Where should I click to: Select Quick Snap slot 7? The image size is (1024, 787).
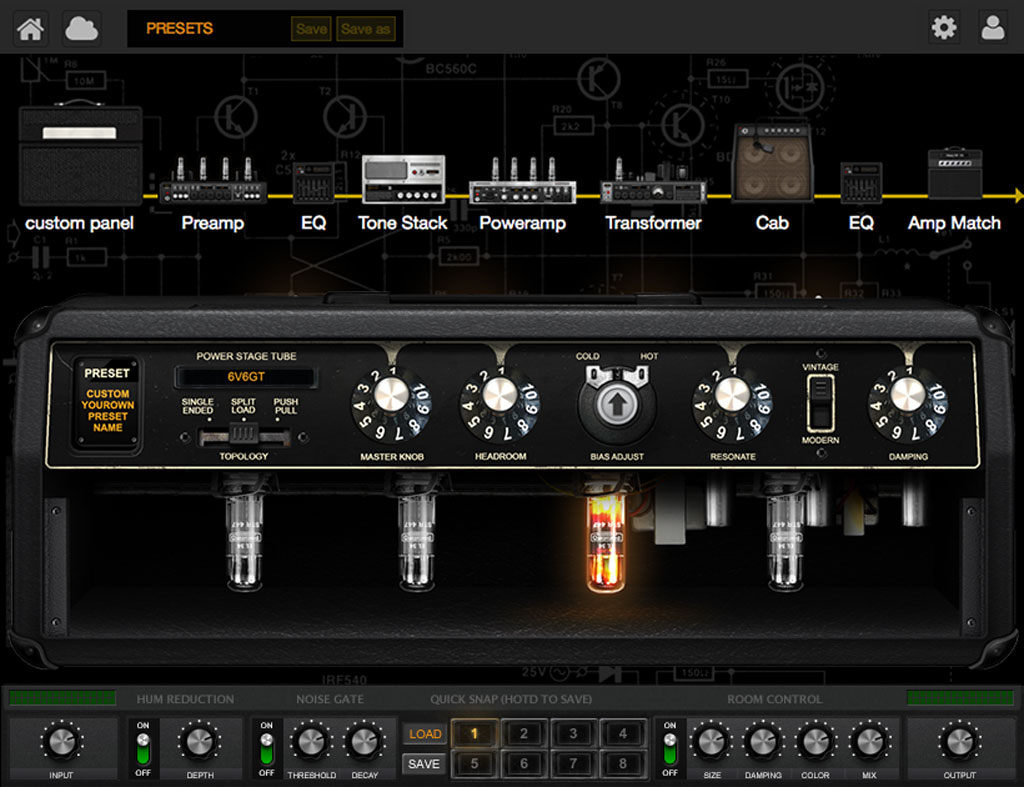pos(573,763)
